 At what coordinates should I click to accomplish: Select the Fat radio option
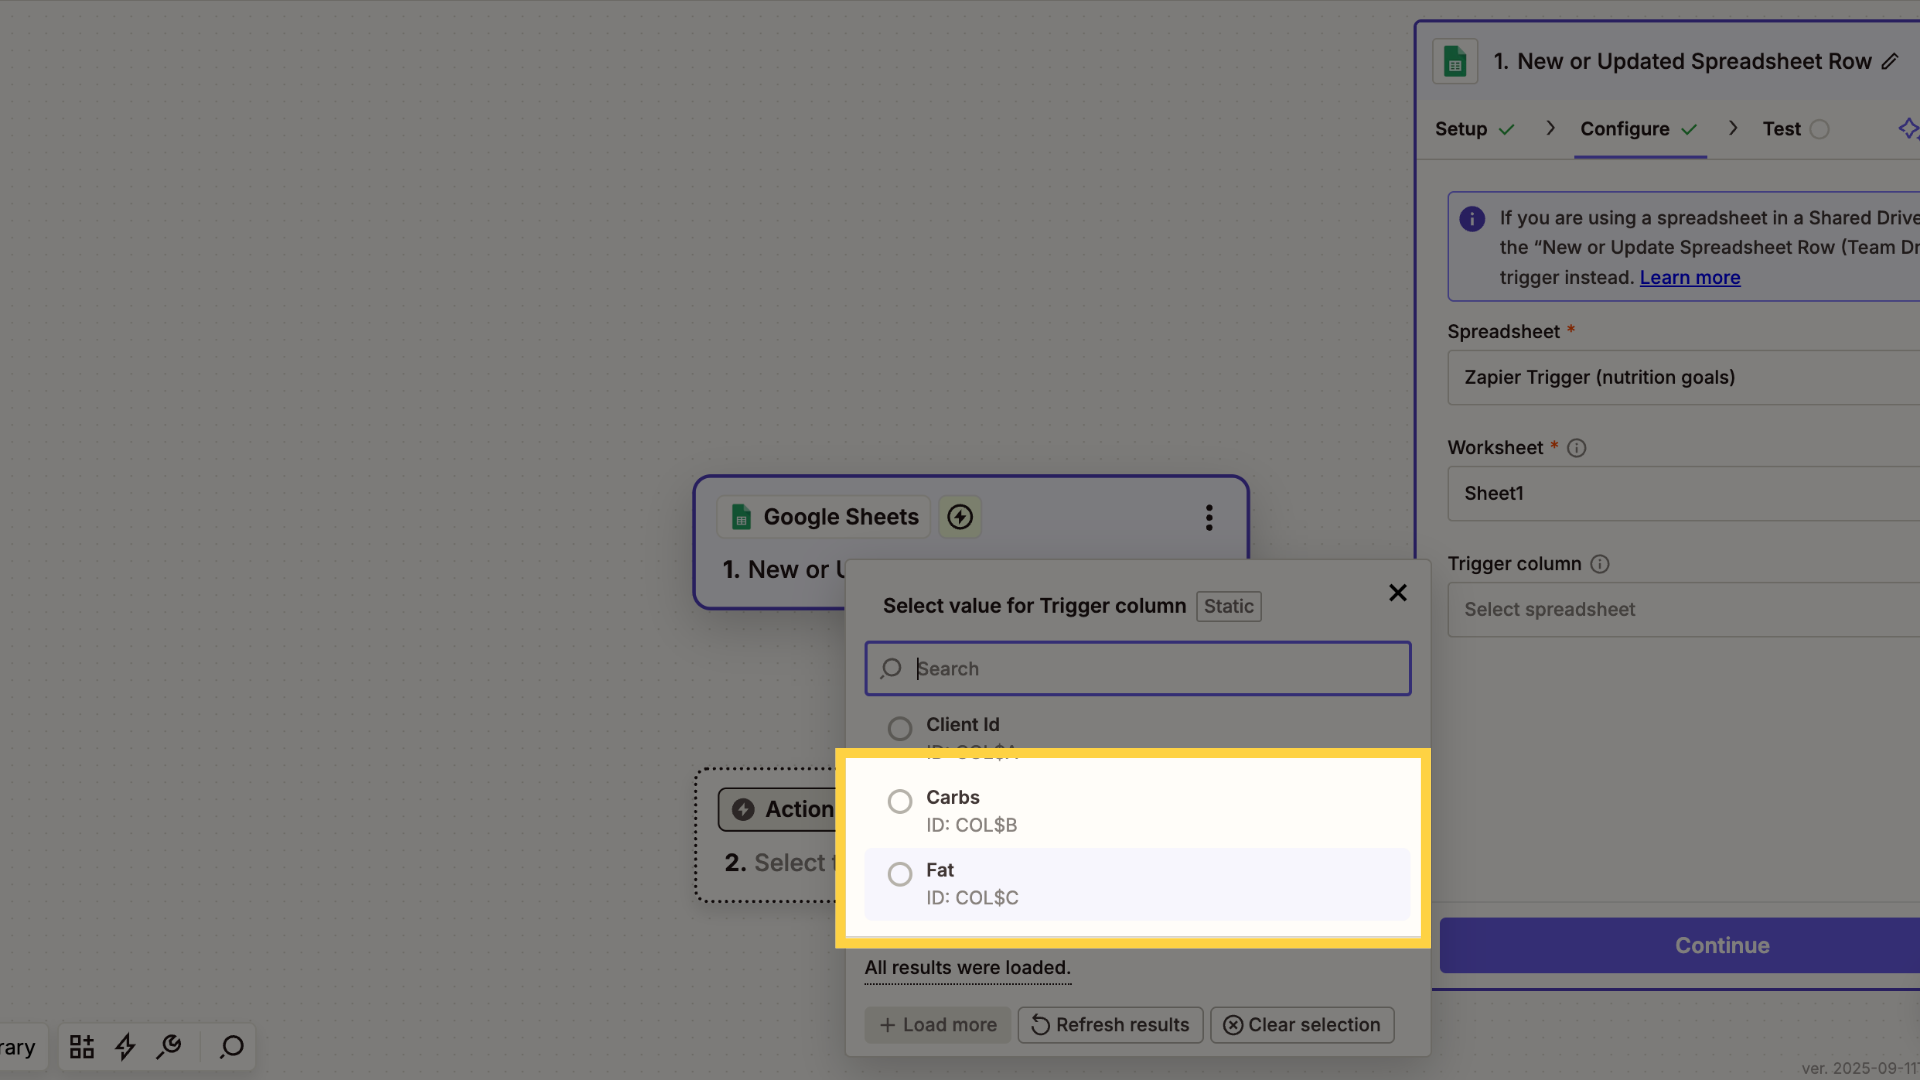[x=900, y=874]
